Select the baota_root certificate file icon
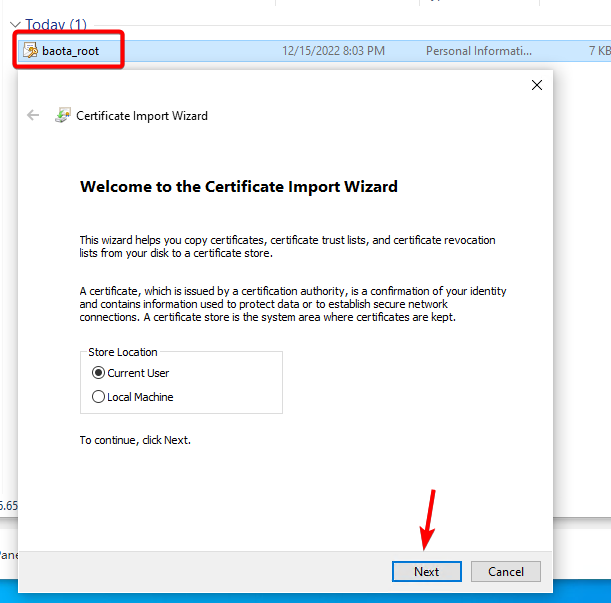The height and width of the screenshot is (603, 611). pyautogui.click(x=30, y=51)
